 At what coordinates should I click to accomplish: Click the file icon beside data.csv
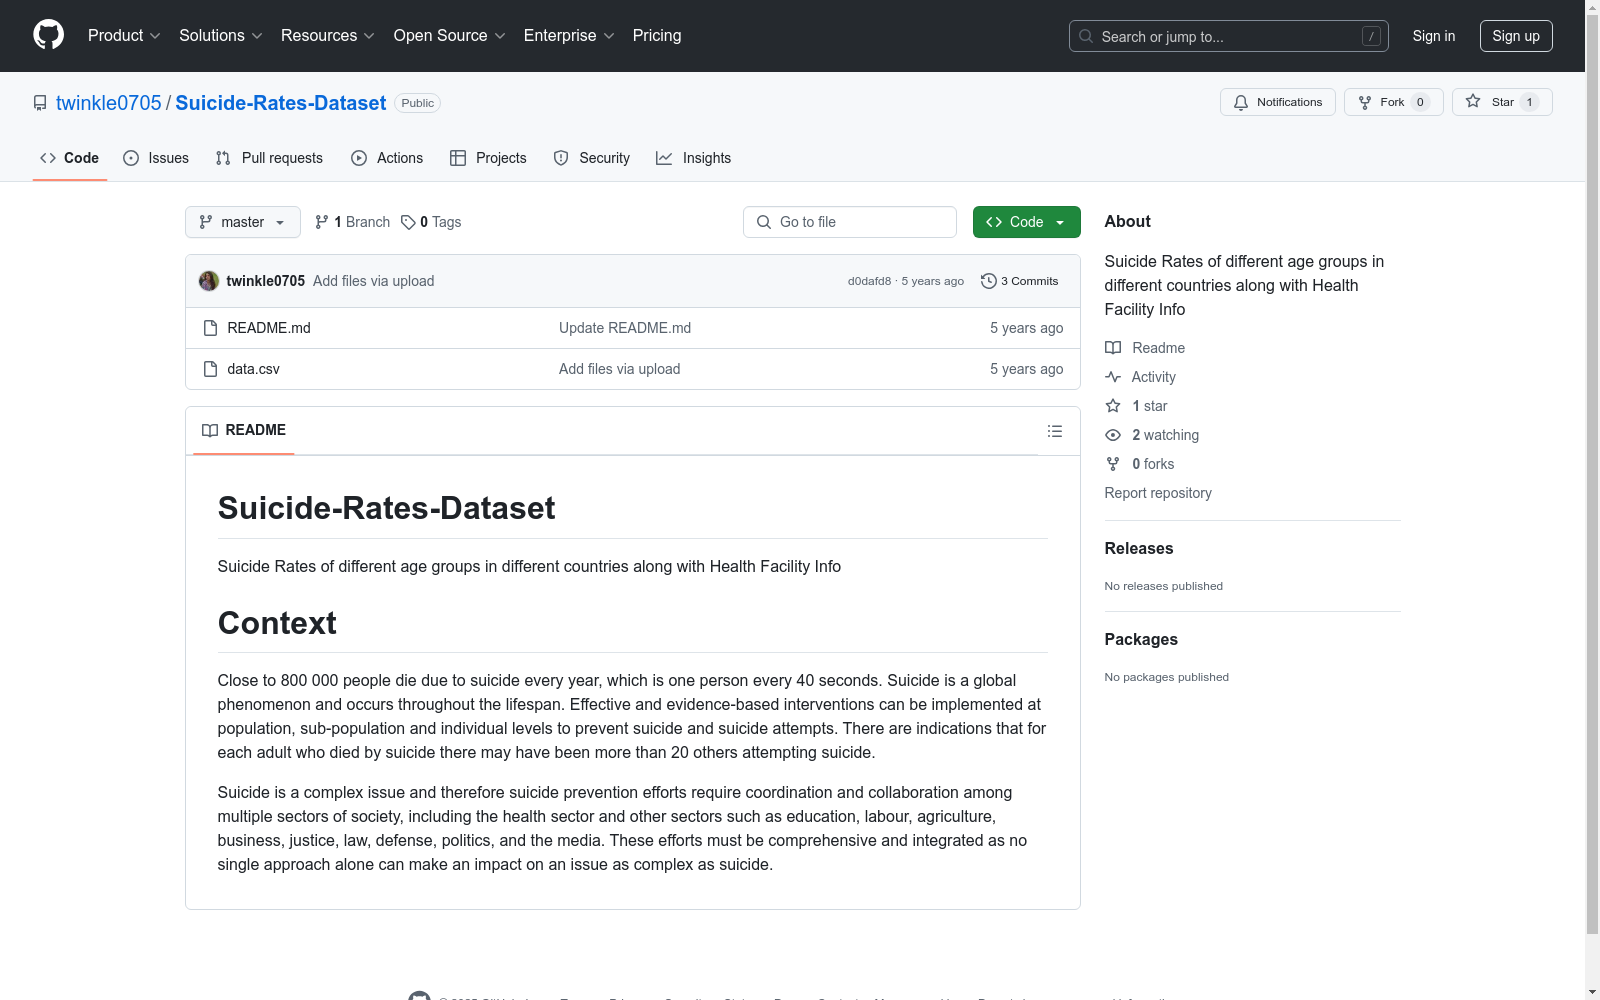click(210, 369)
